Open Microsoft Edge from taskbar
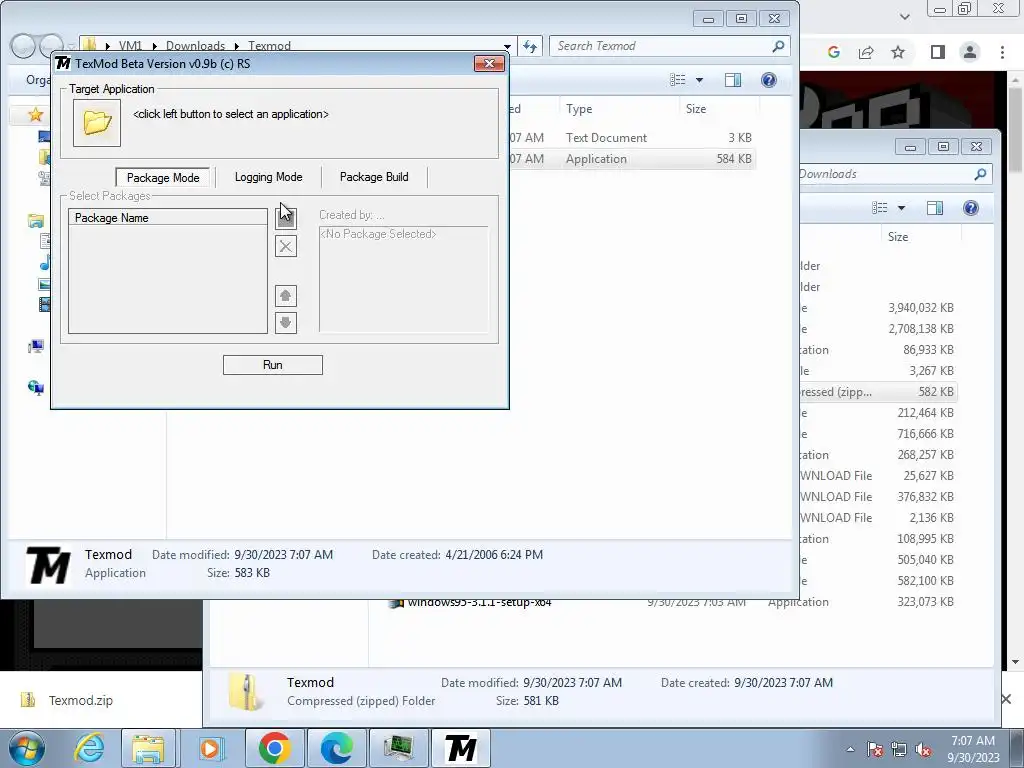This screenshot has width=1024, height=768. [x=336, y=748]
